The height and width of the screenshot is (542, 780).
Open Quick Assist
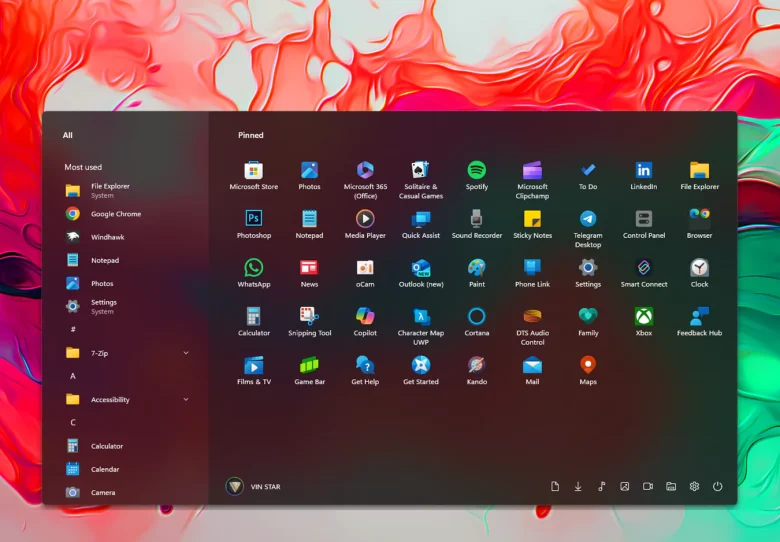[x=421, y=224]
